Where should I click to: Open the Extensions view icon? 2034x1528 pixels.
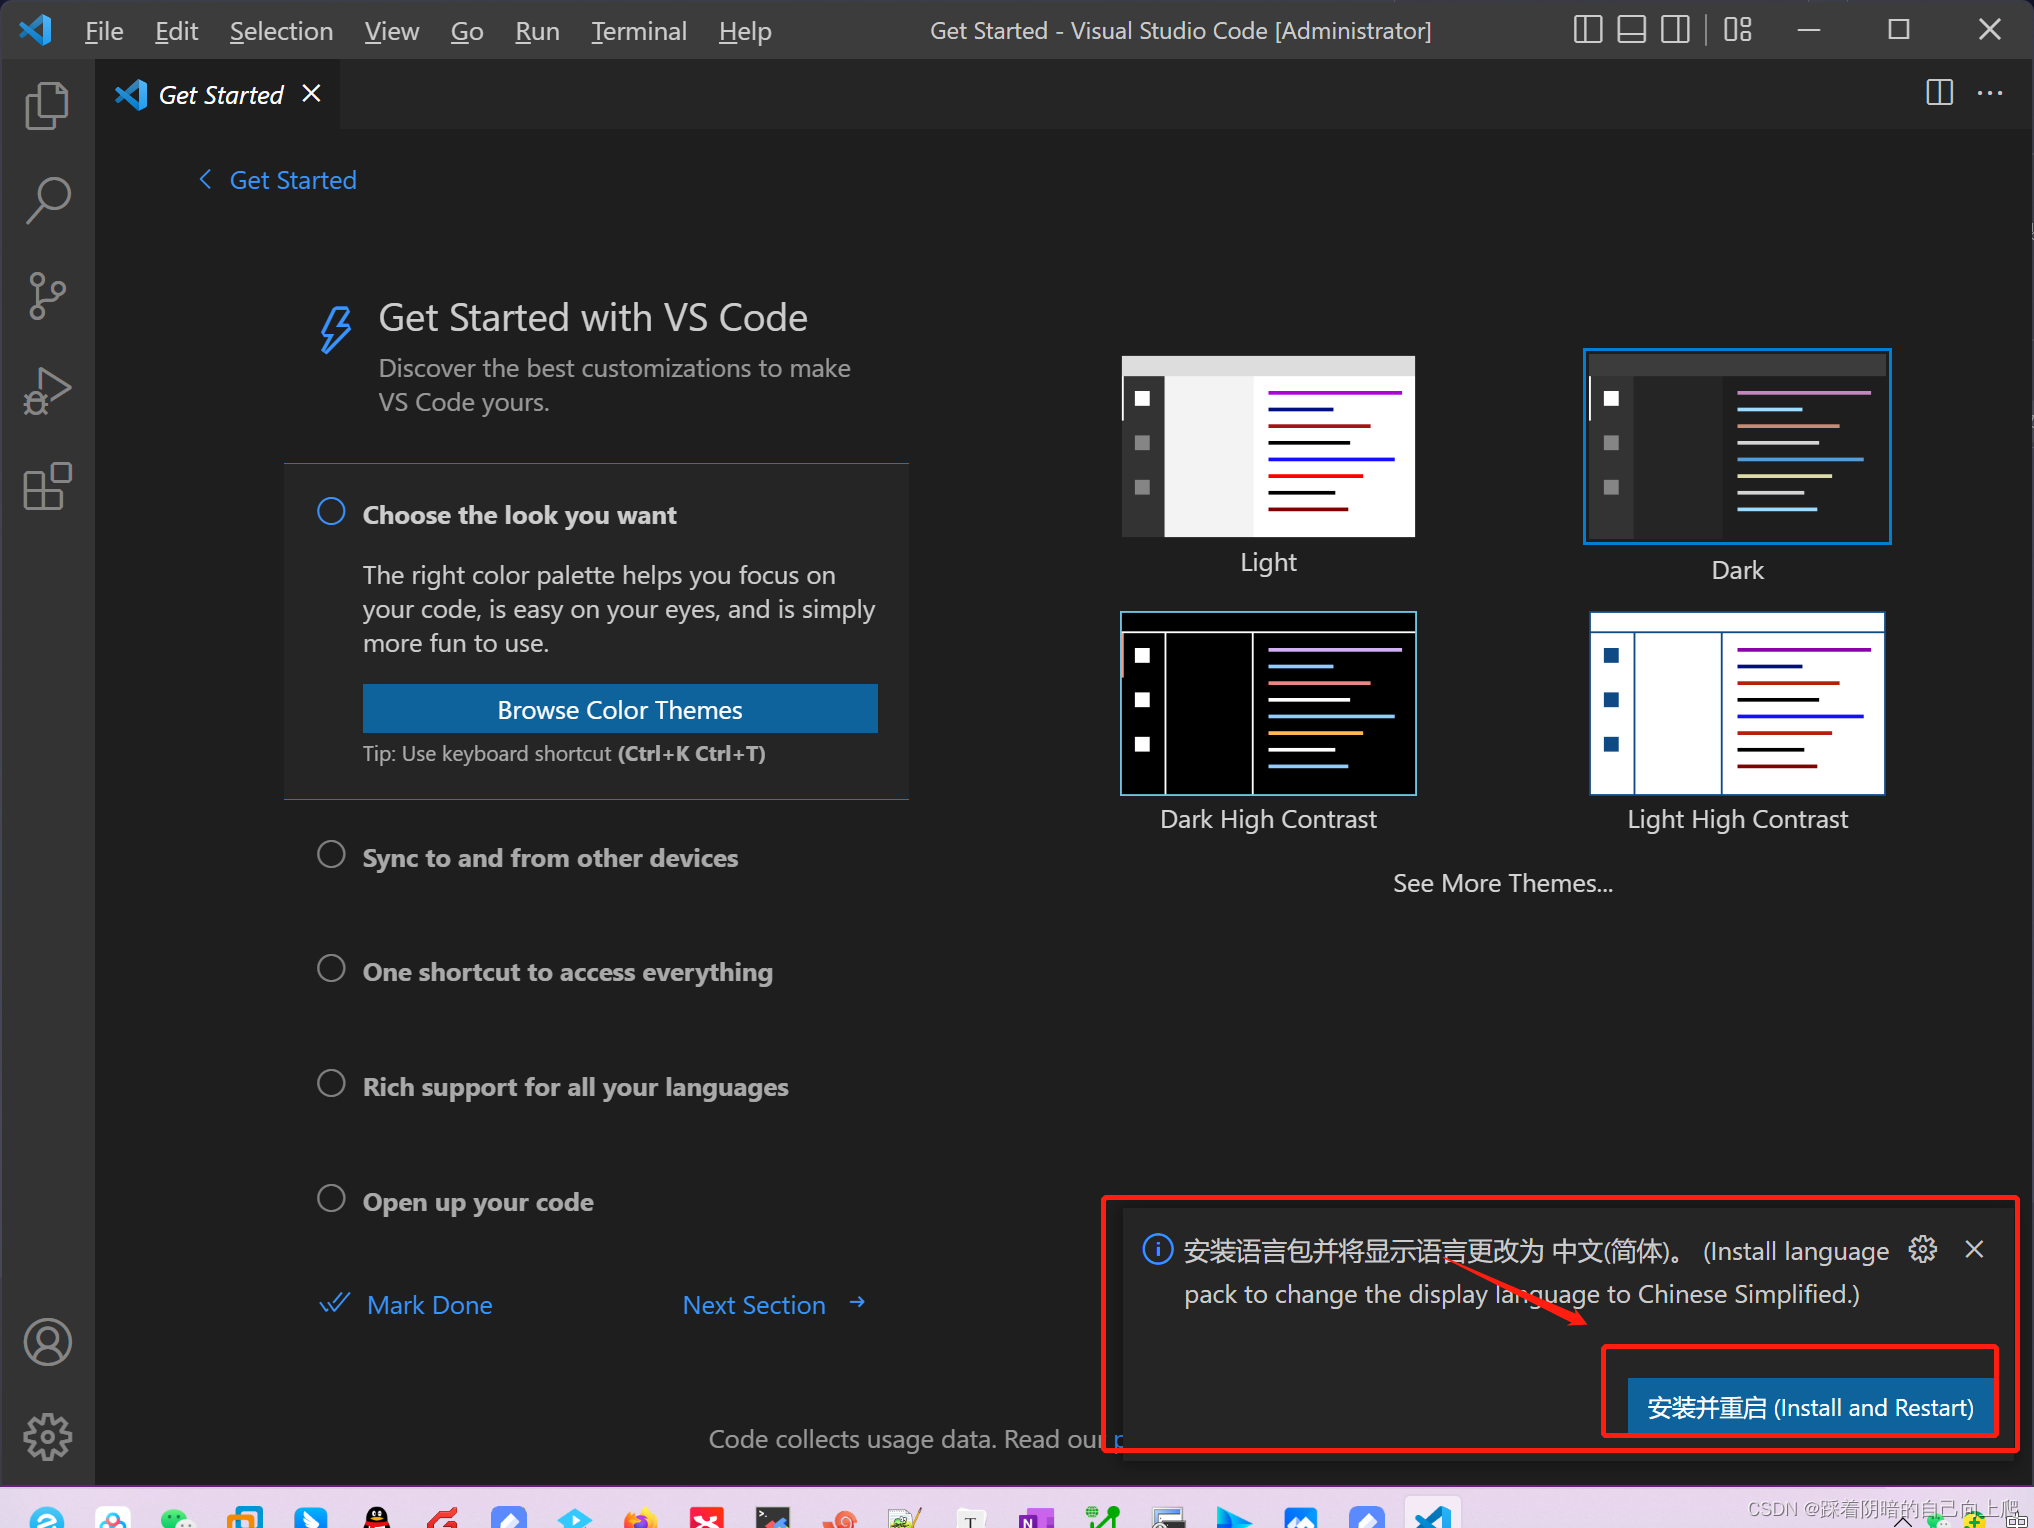(x=47, y=487)
